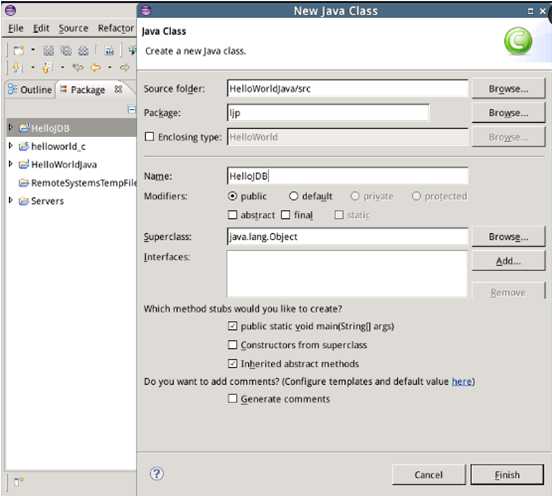
Task: Click the orange Forward navigation arrow icon
Action: 95,67
